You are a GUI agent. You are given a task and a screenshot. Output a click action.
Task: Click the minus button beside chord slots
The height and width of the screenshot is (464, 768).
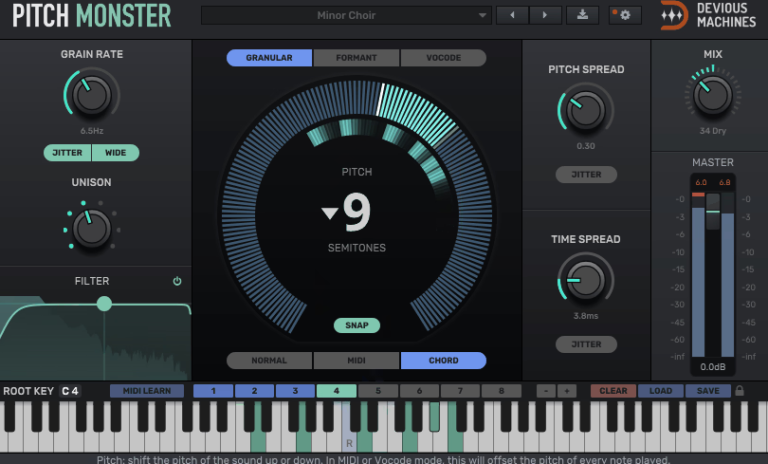point(546,391)
